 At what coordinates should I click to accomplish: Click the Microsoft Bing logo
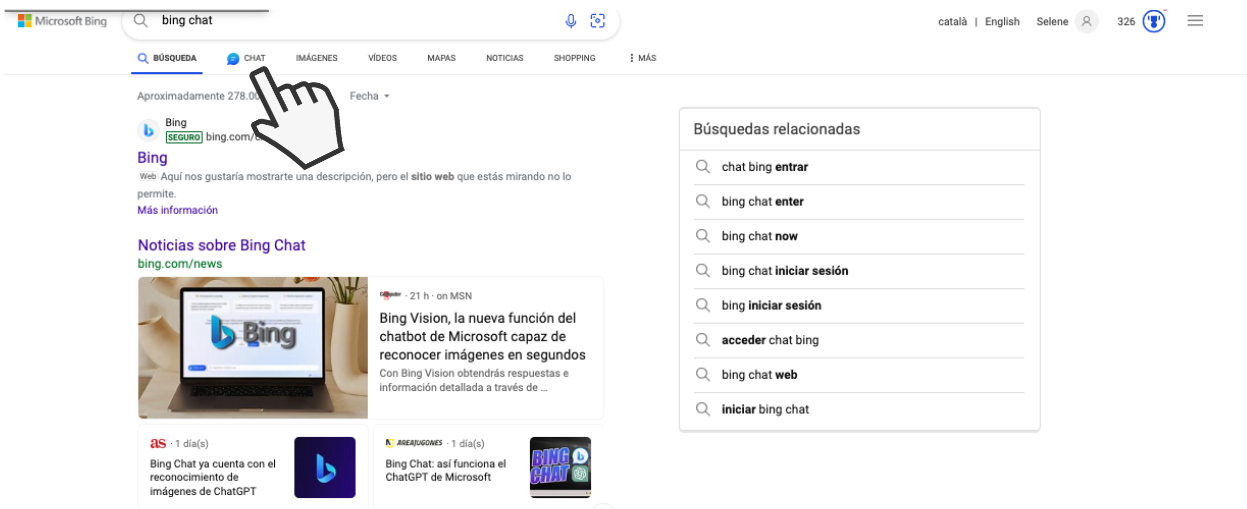[x=62, y=21]
